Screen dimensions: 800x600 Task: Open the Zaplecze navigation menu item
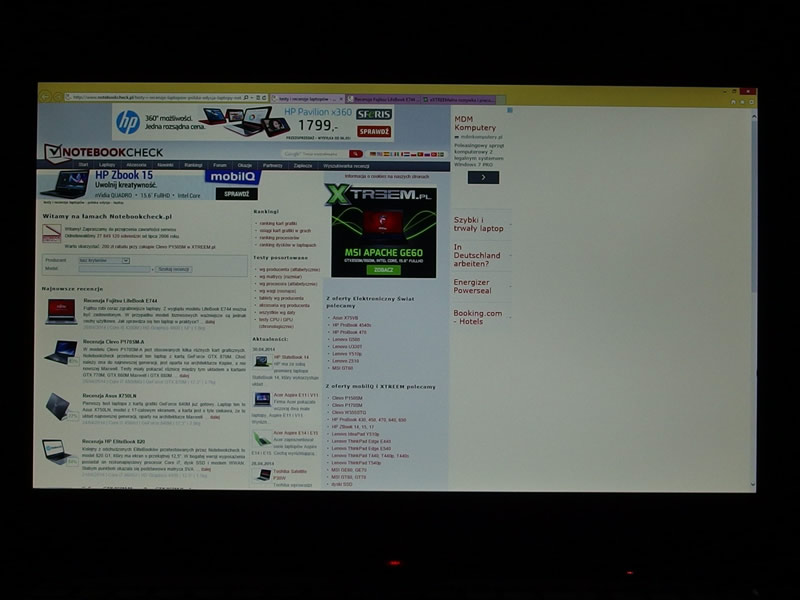(x=303, y=165)
